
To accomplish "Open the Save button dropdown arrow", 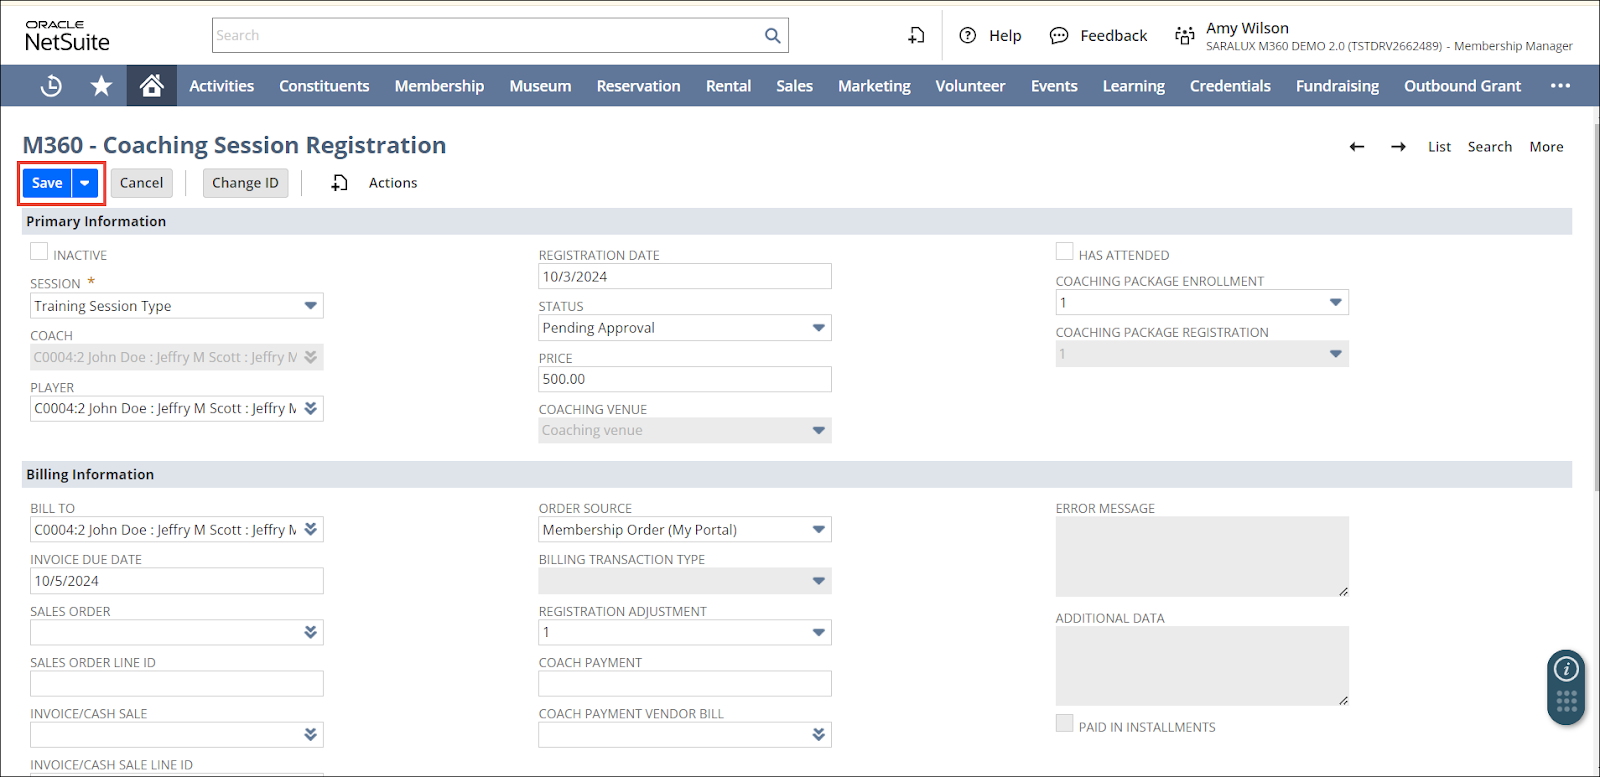I will [85, 183].
